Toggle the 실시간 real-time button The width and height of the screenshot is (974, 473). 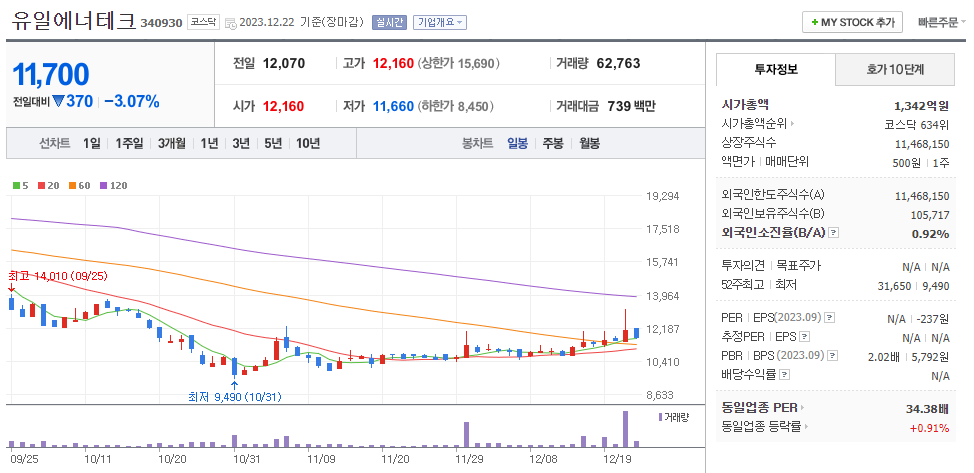[x=389, y=23]
